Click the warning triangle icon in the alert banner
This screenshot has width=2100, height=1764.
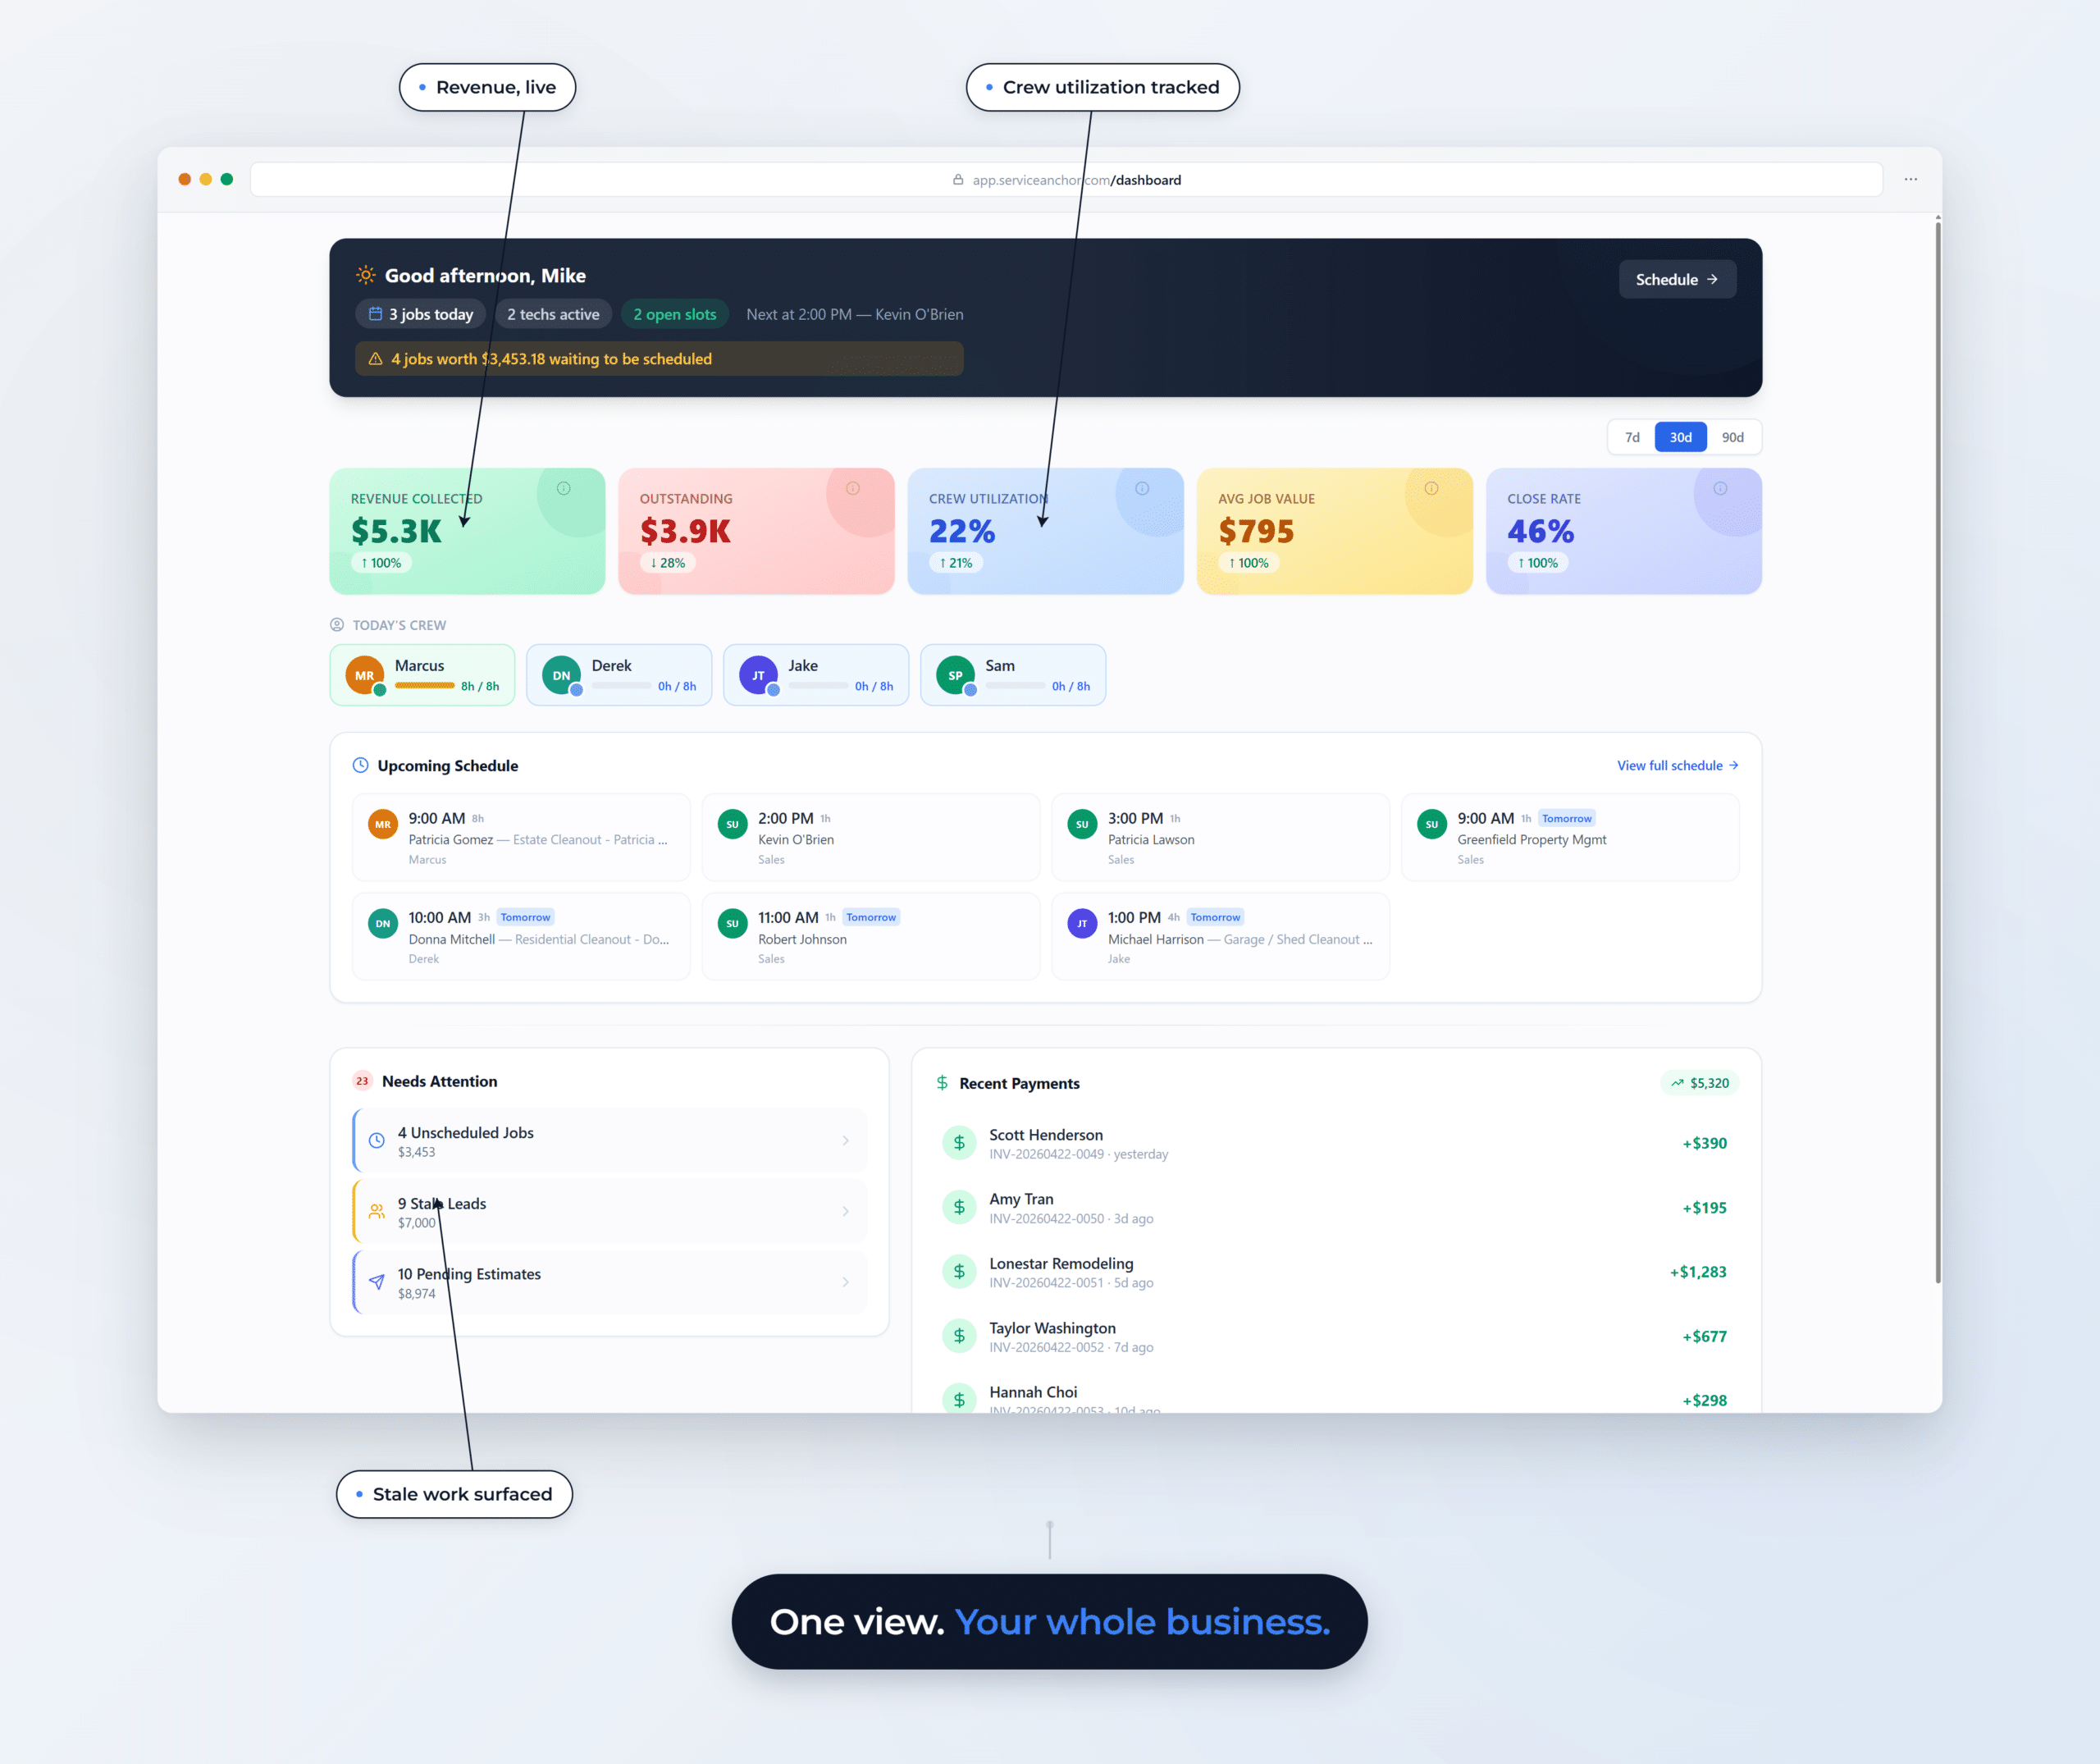(x=376, y=358)
